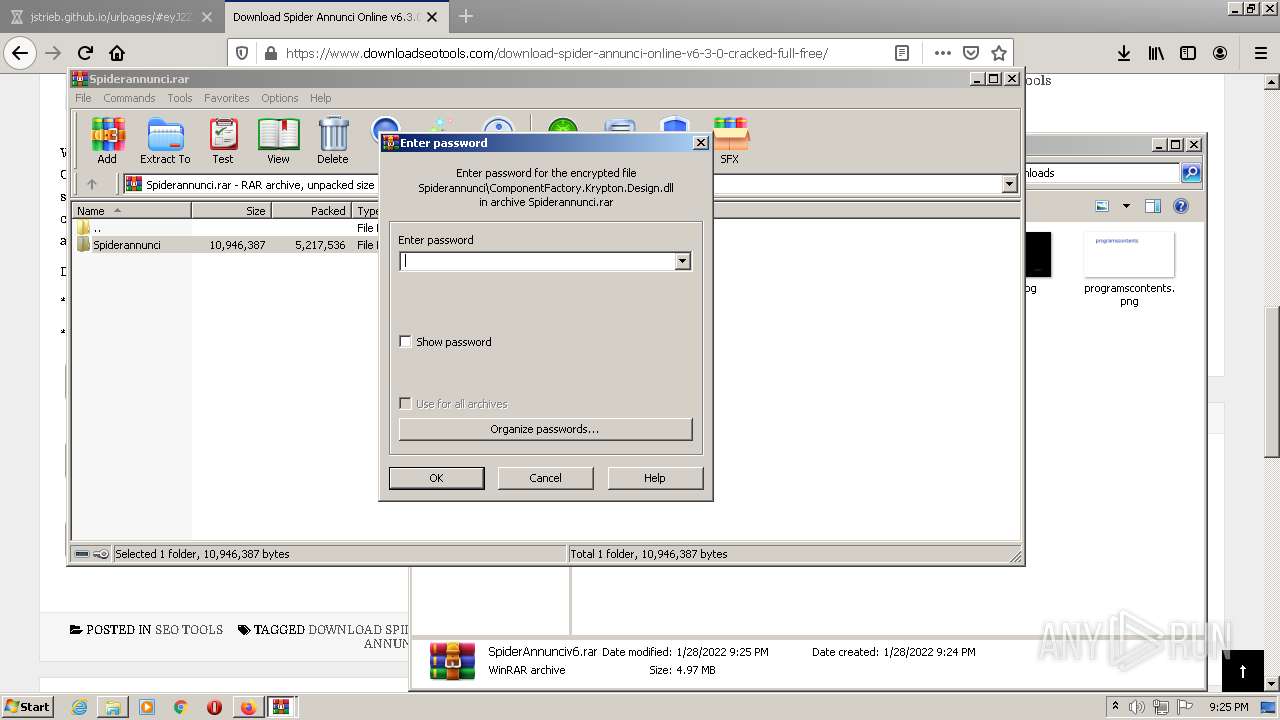
Task: Close the Enter password dialog
Action: [x=701, y=143]
